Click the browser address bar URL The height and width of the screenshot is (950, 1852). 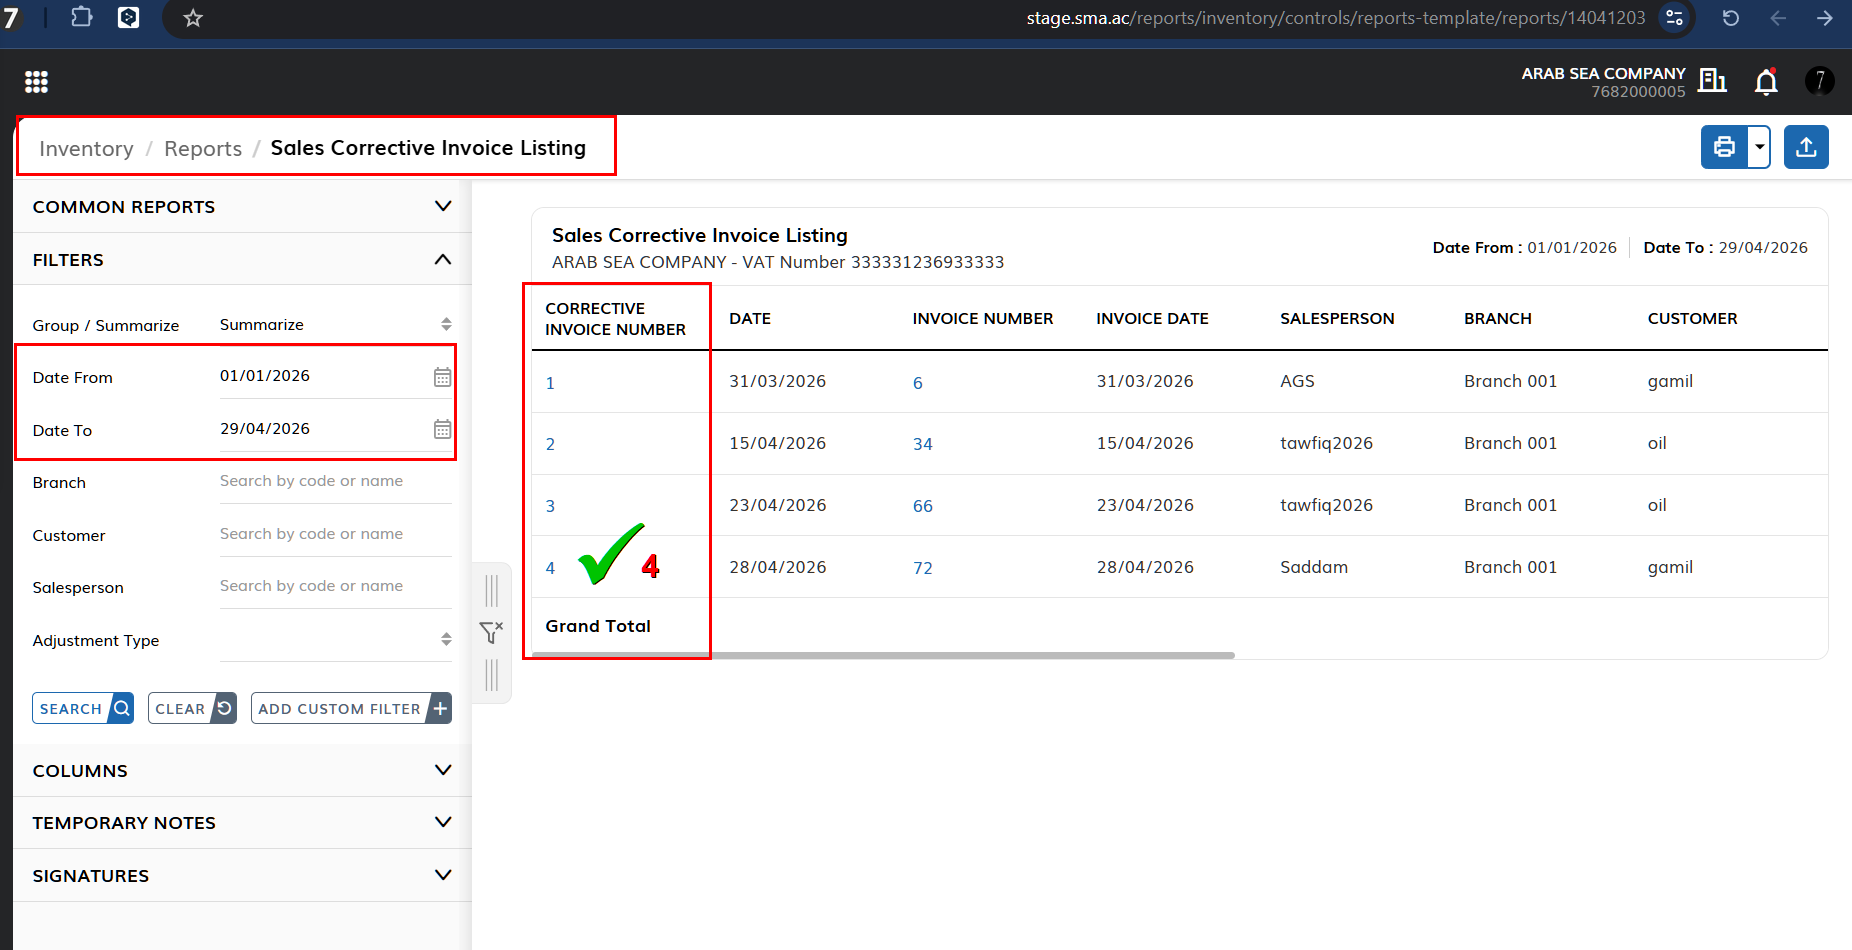click(x=1335, y=18)
